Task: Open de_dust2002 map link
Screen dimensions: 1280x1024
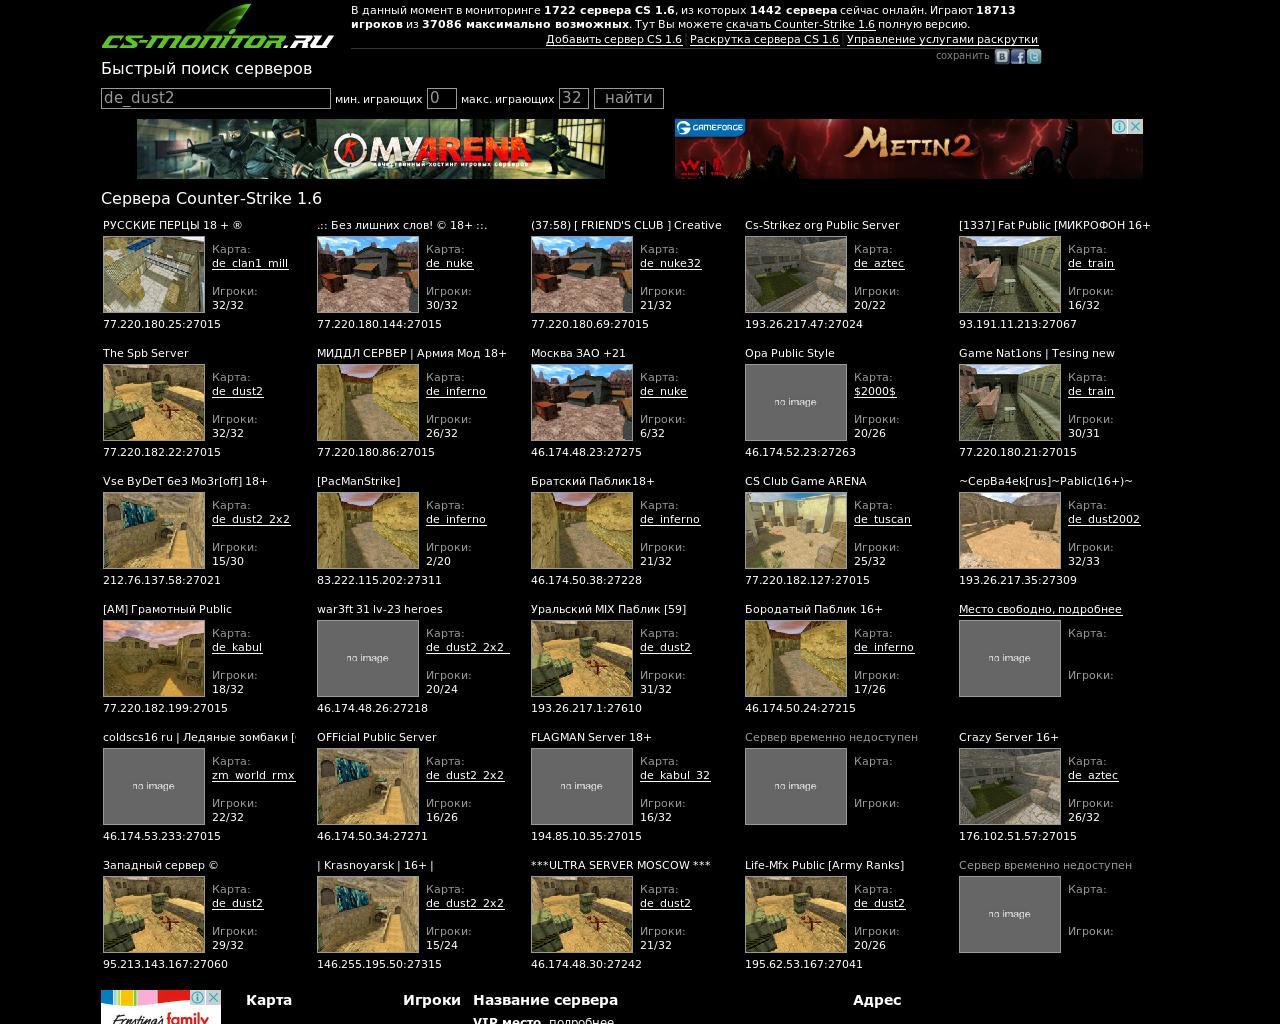Action: tap(1104, 519)
